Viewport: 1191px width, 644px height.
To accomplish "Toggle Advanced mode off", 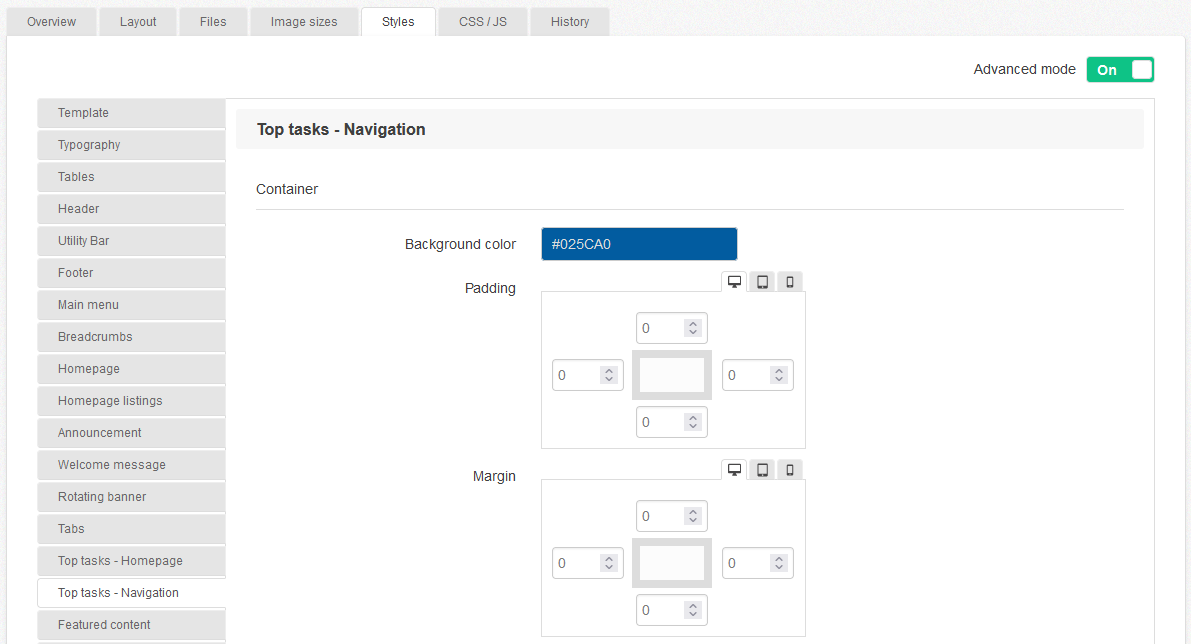I will 1120,69.
